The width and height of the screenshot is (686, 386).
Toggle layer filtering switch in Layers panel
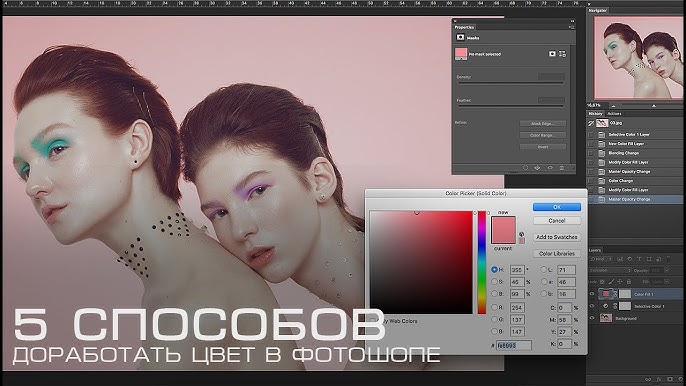click(x=668, y=260)
